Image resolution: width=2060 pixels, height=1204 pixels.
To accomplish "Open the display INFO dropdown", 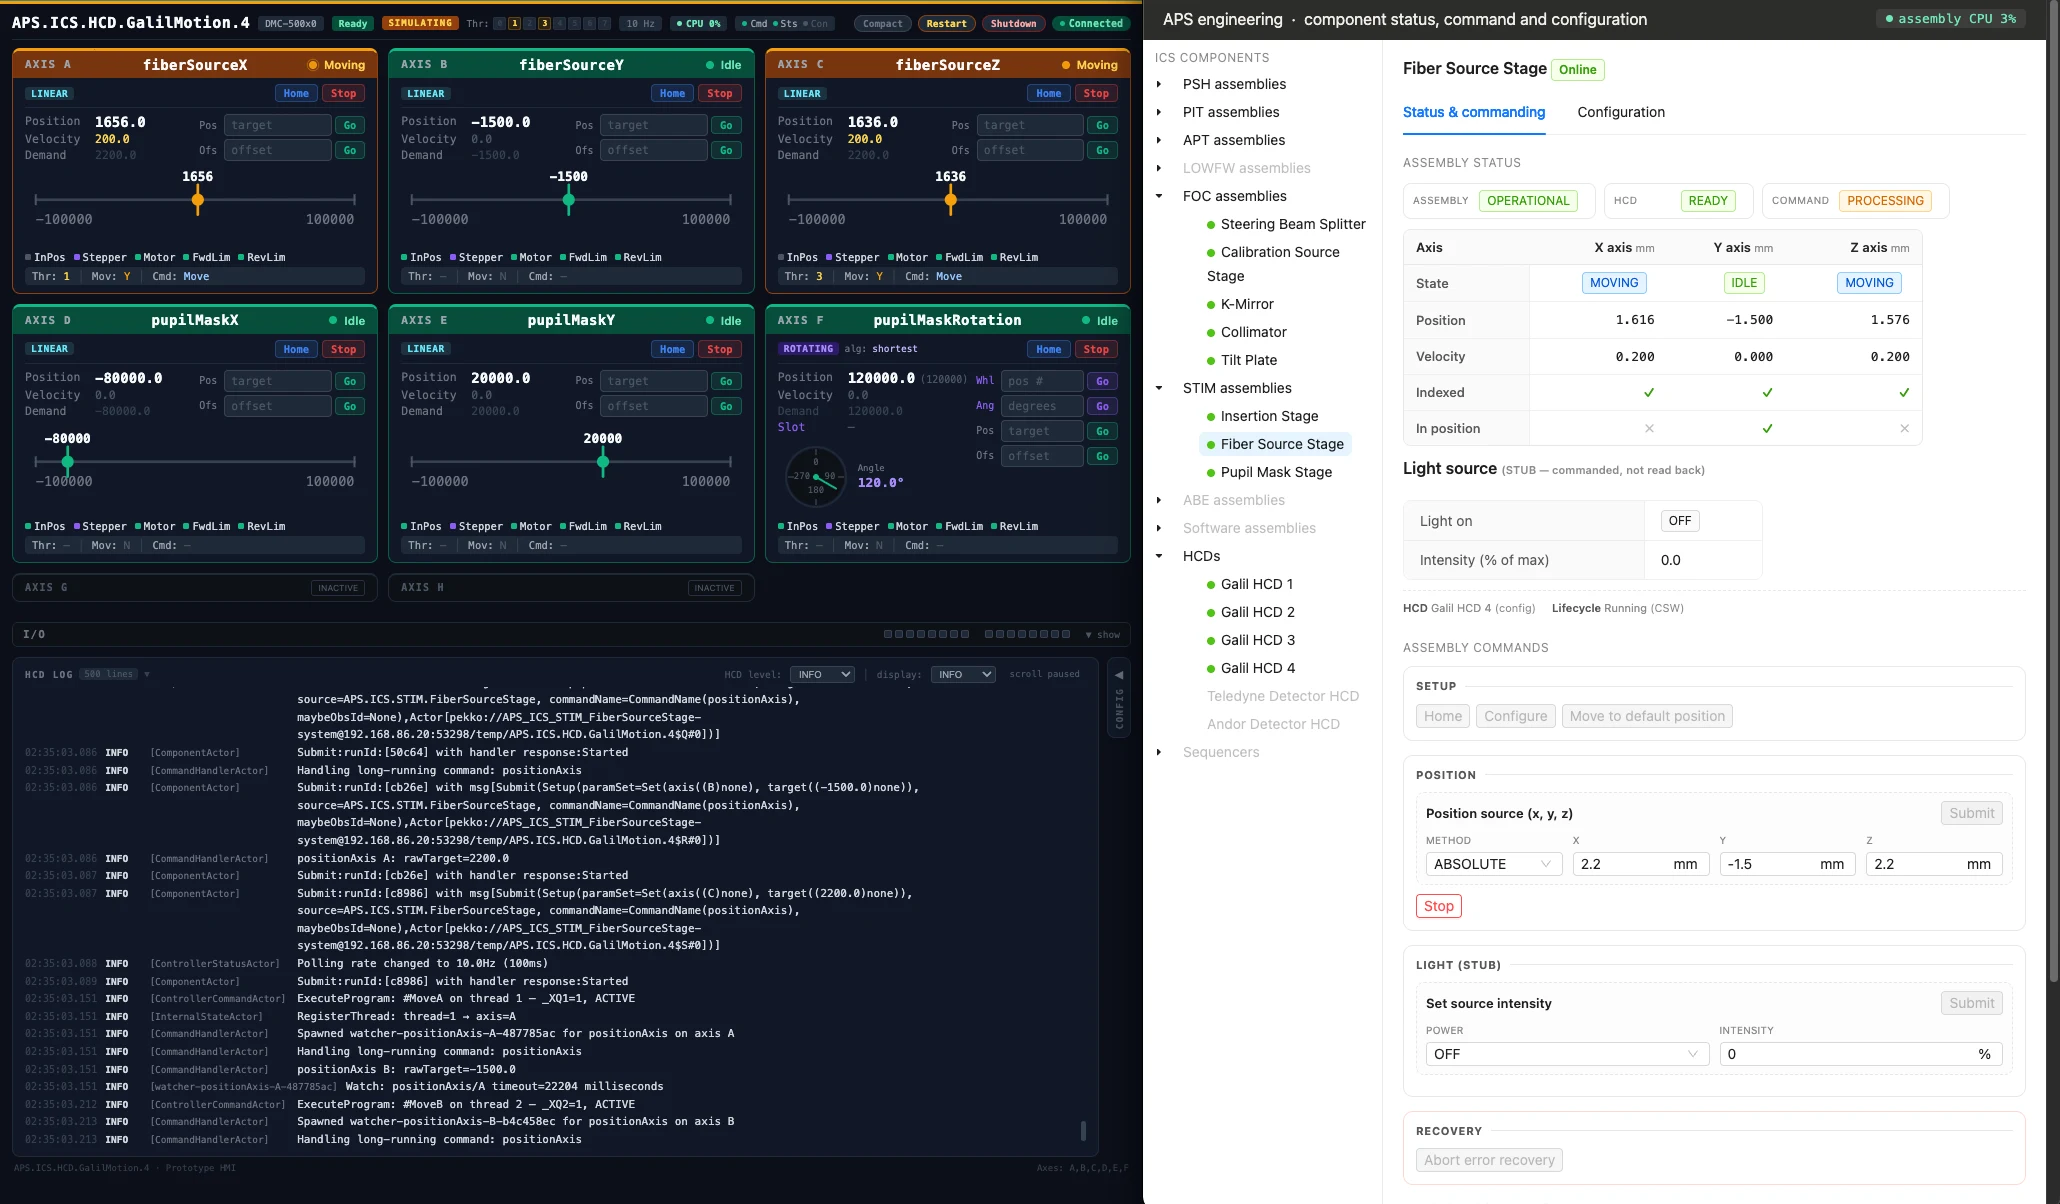I will pos(963,675).
